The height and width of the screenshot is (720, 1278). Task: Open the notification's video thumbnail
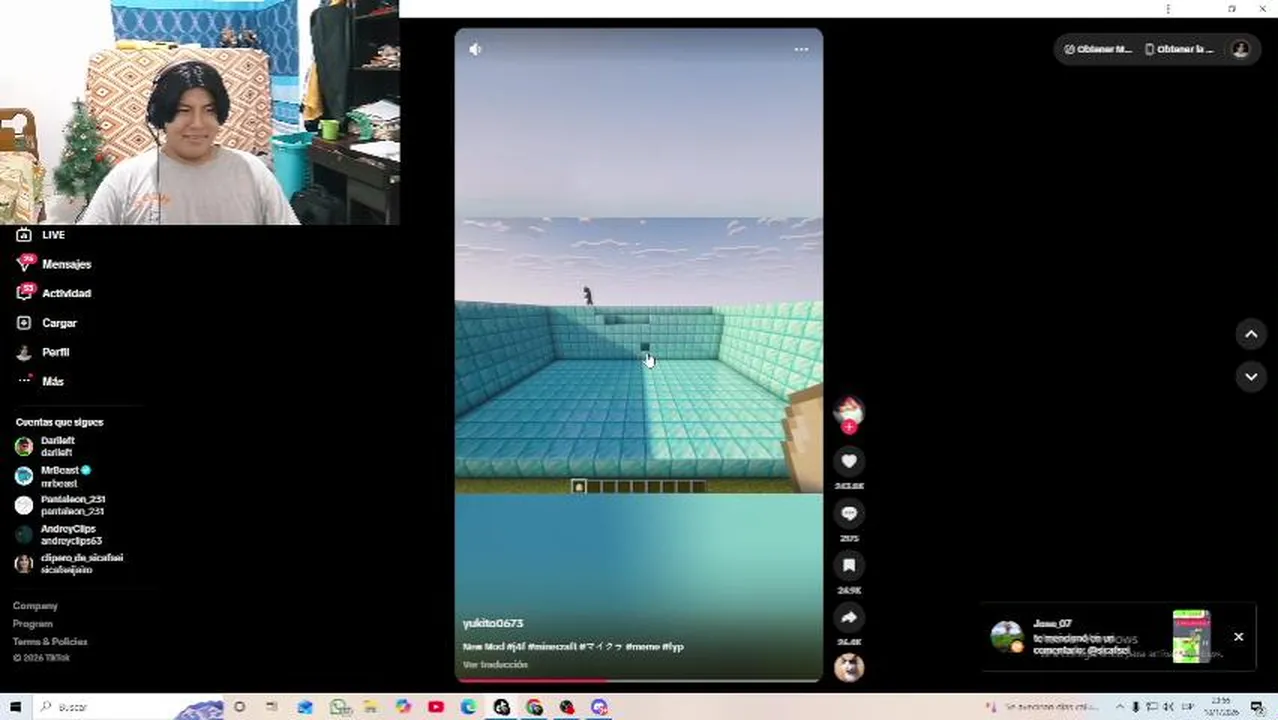point(1191,636)
